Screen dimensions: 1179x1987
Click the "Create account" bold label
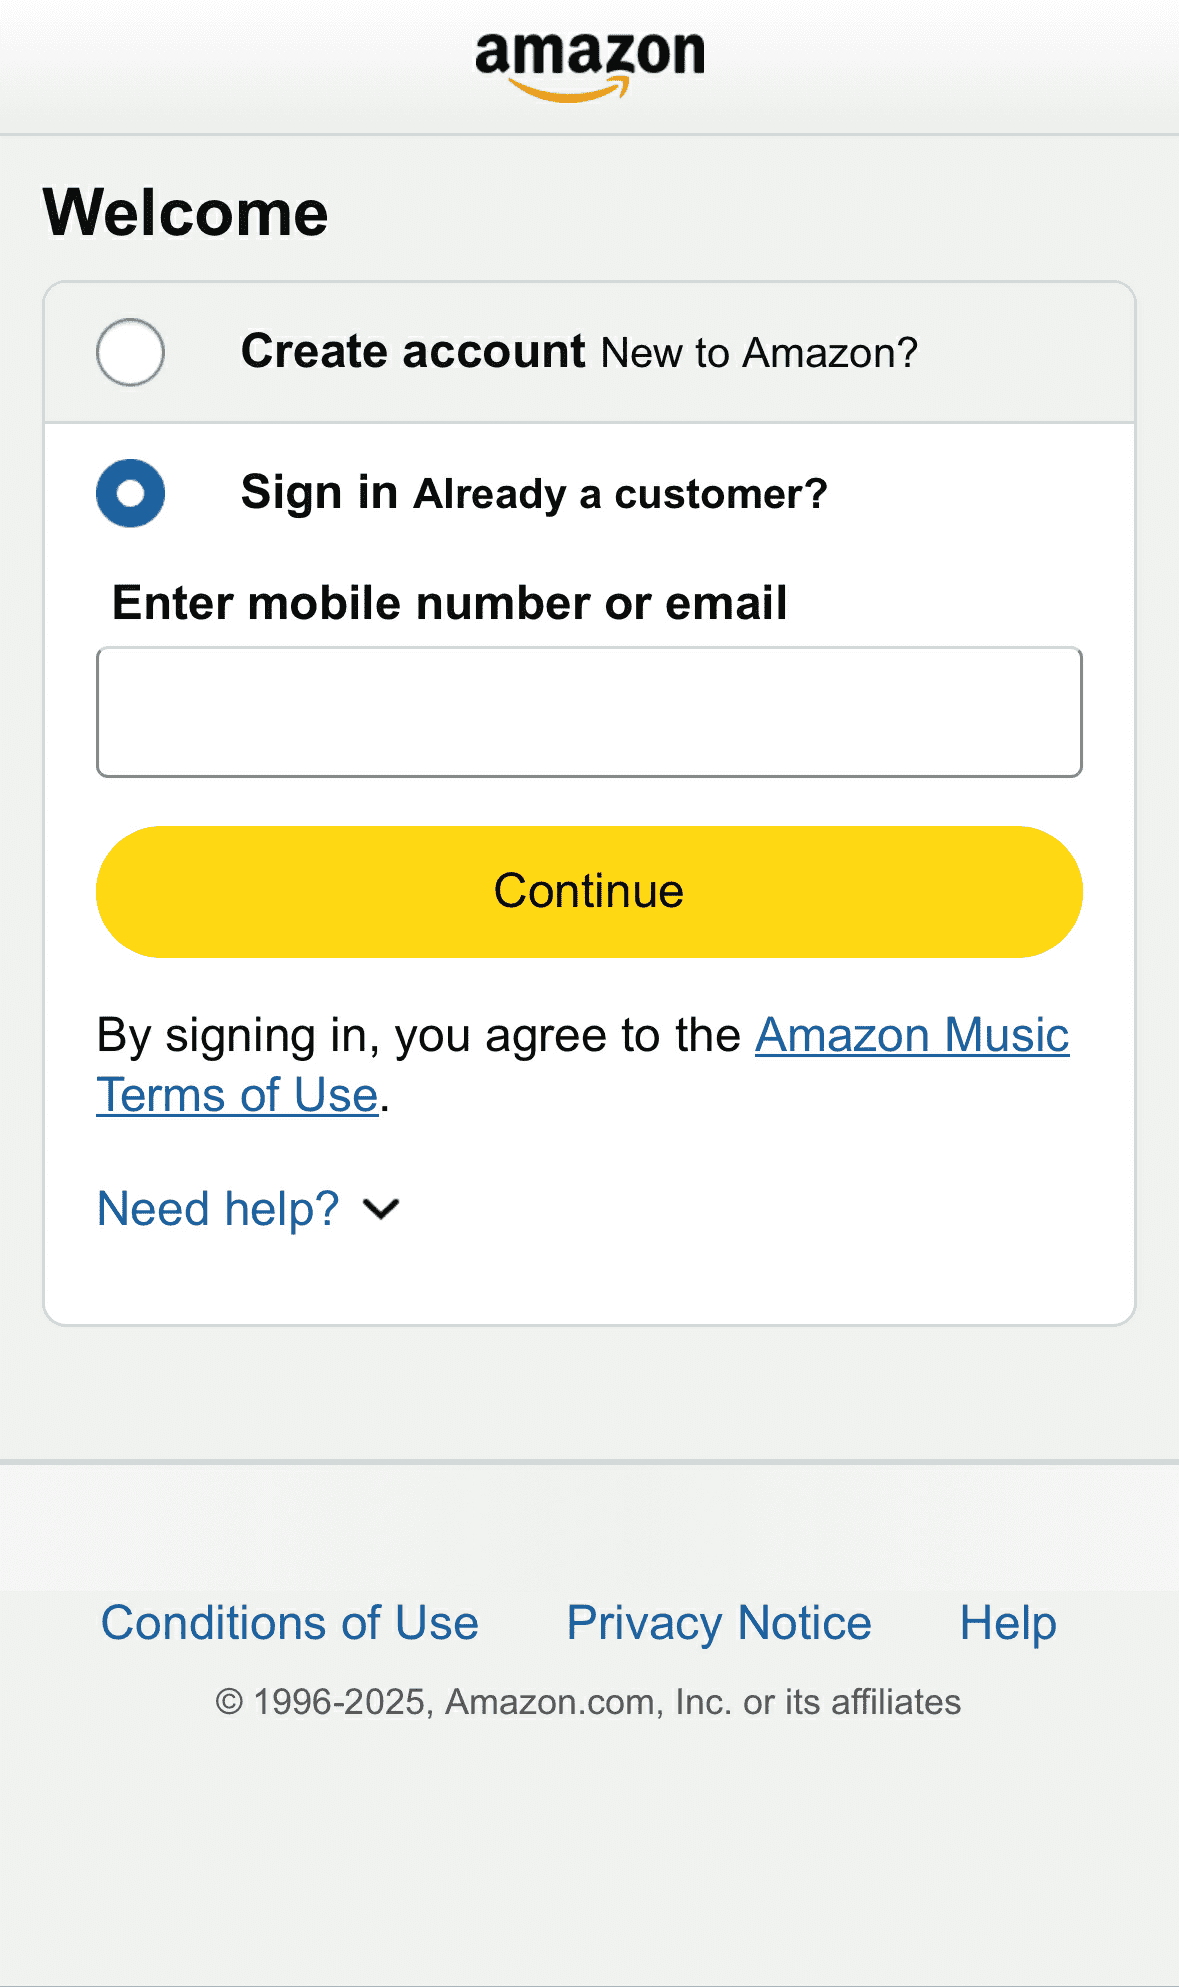tap(412, 352)
